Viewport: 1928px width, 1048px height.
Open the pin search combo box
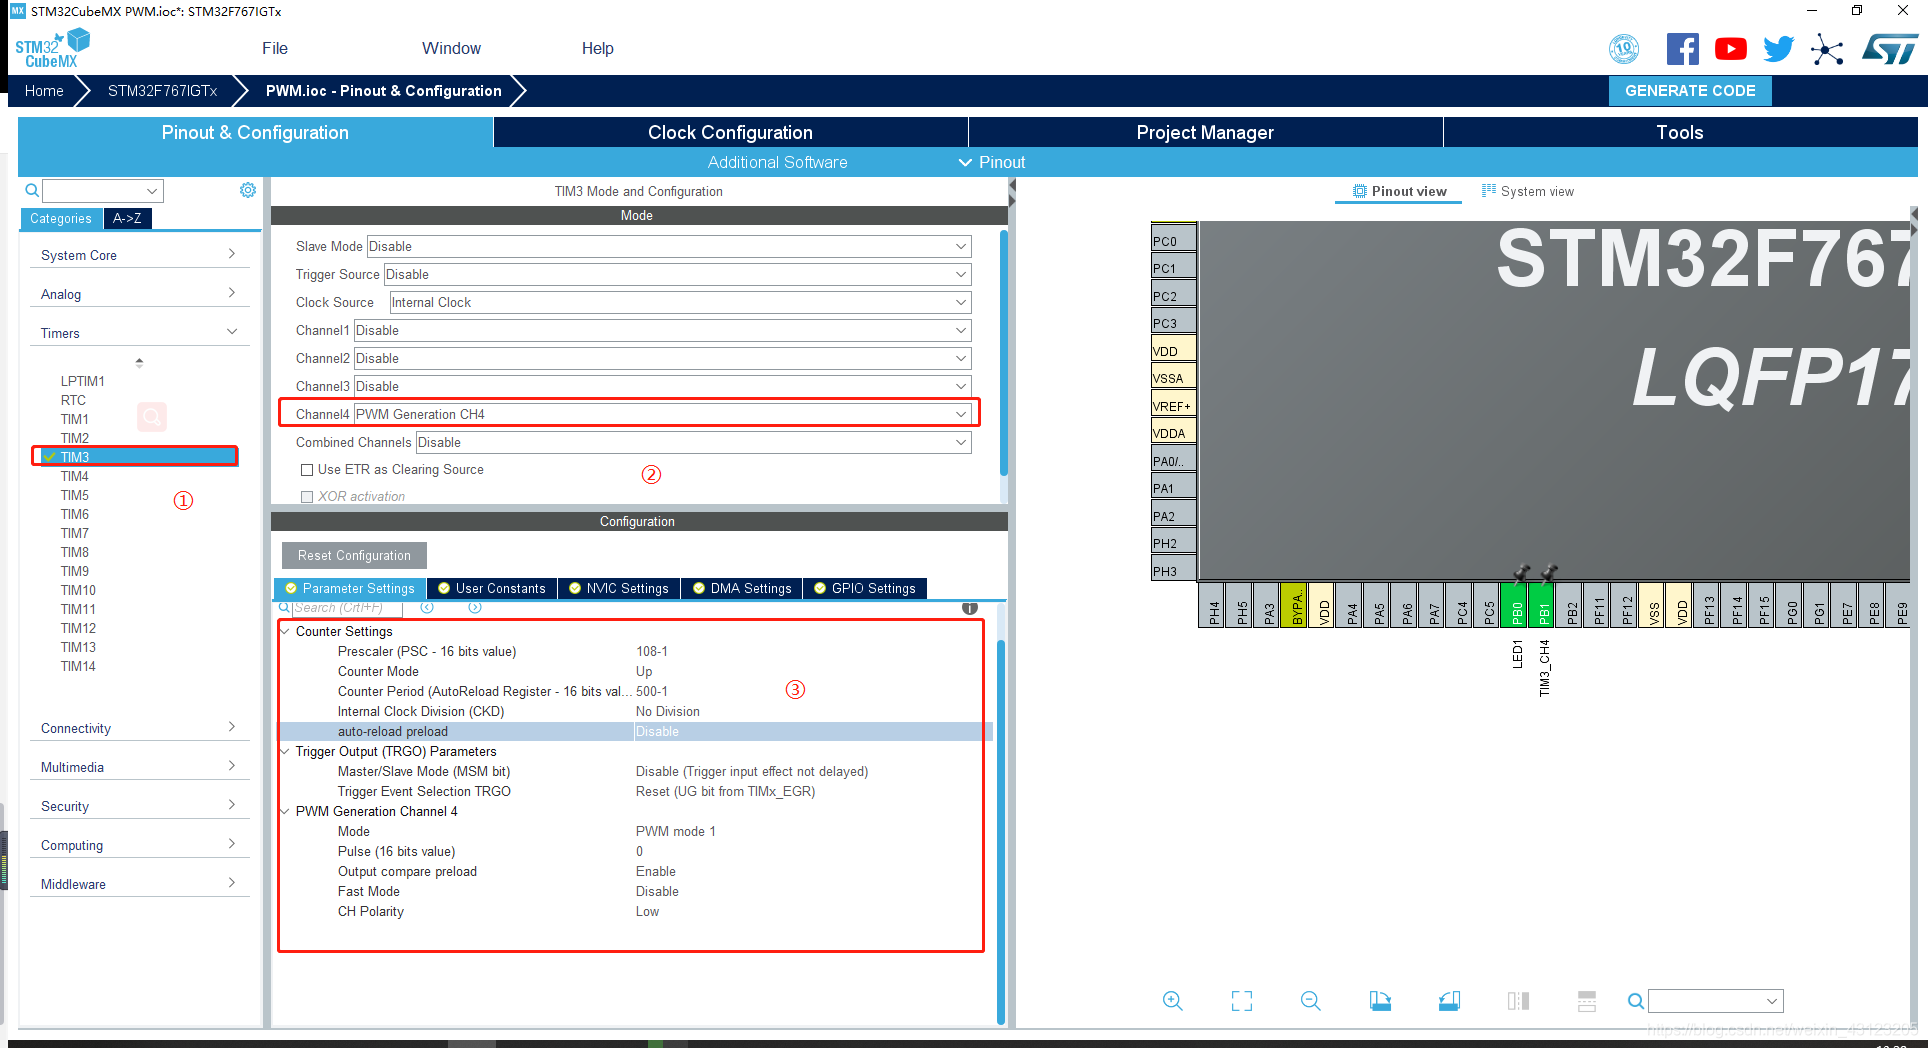[x=1715, y=1000]
